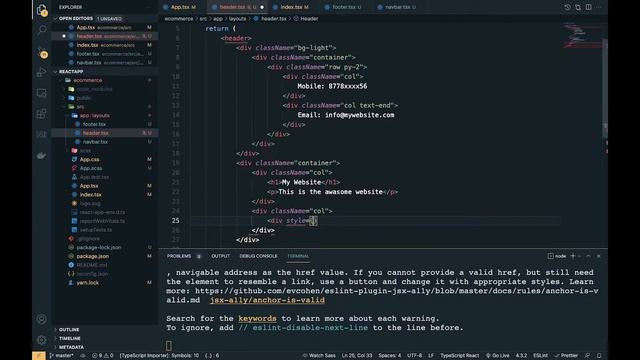Screen dimensions: 640x360
Task: Click LF end-of-line setting
Action: pyautogui.click(x=431, y=356)
